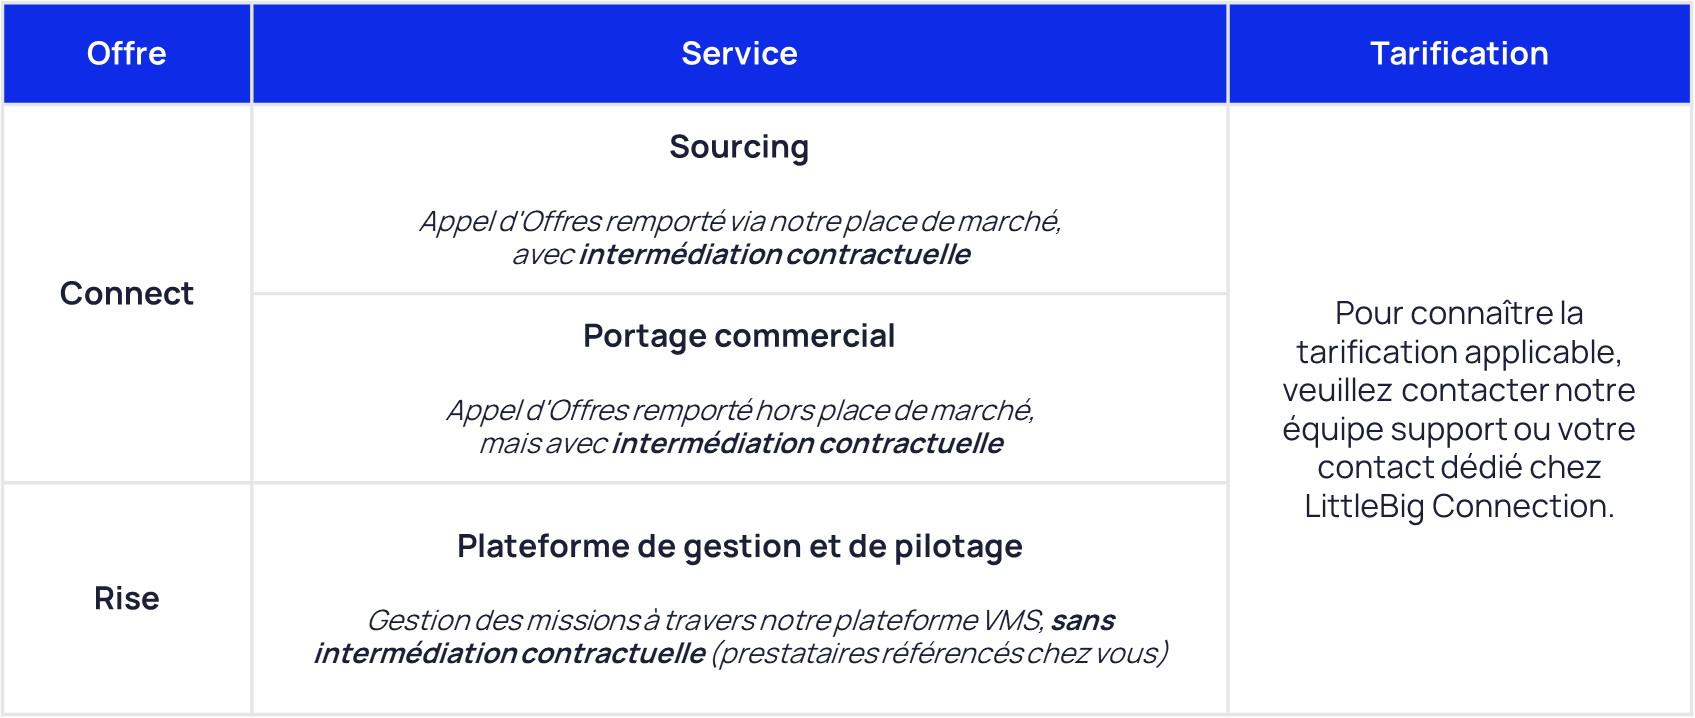Click bold intermédiation contractuelle under Portage commercial

[808, 443]
